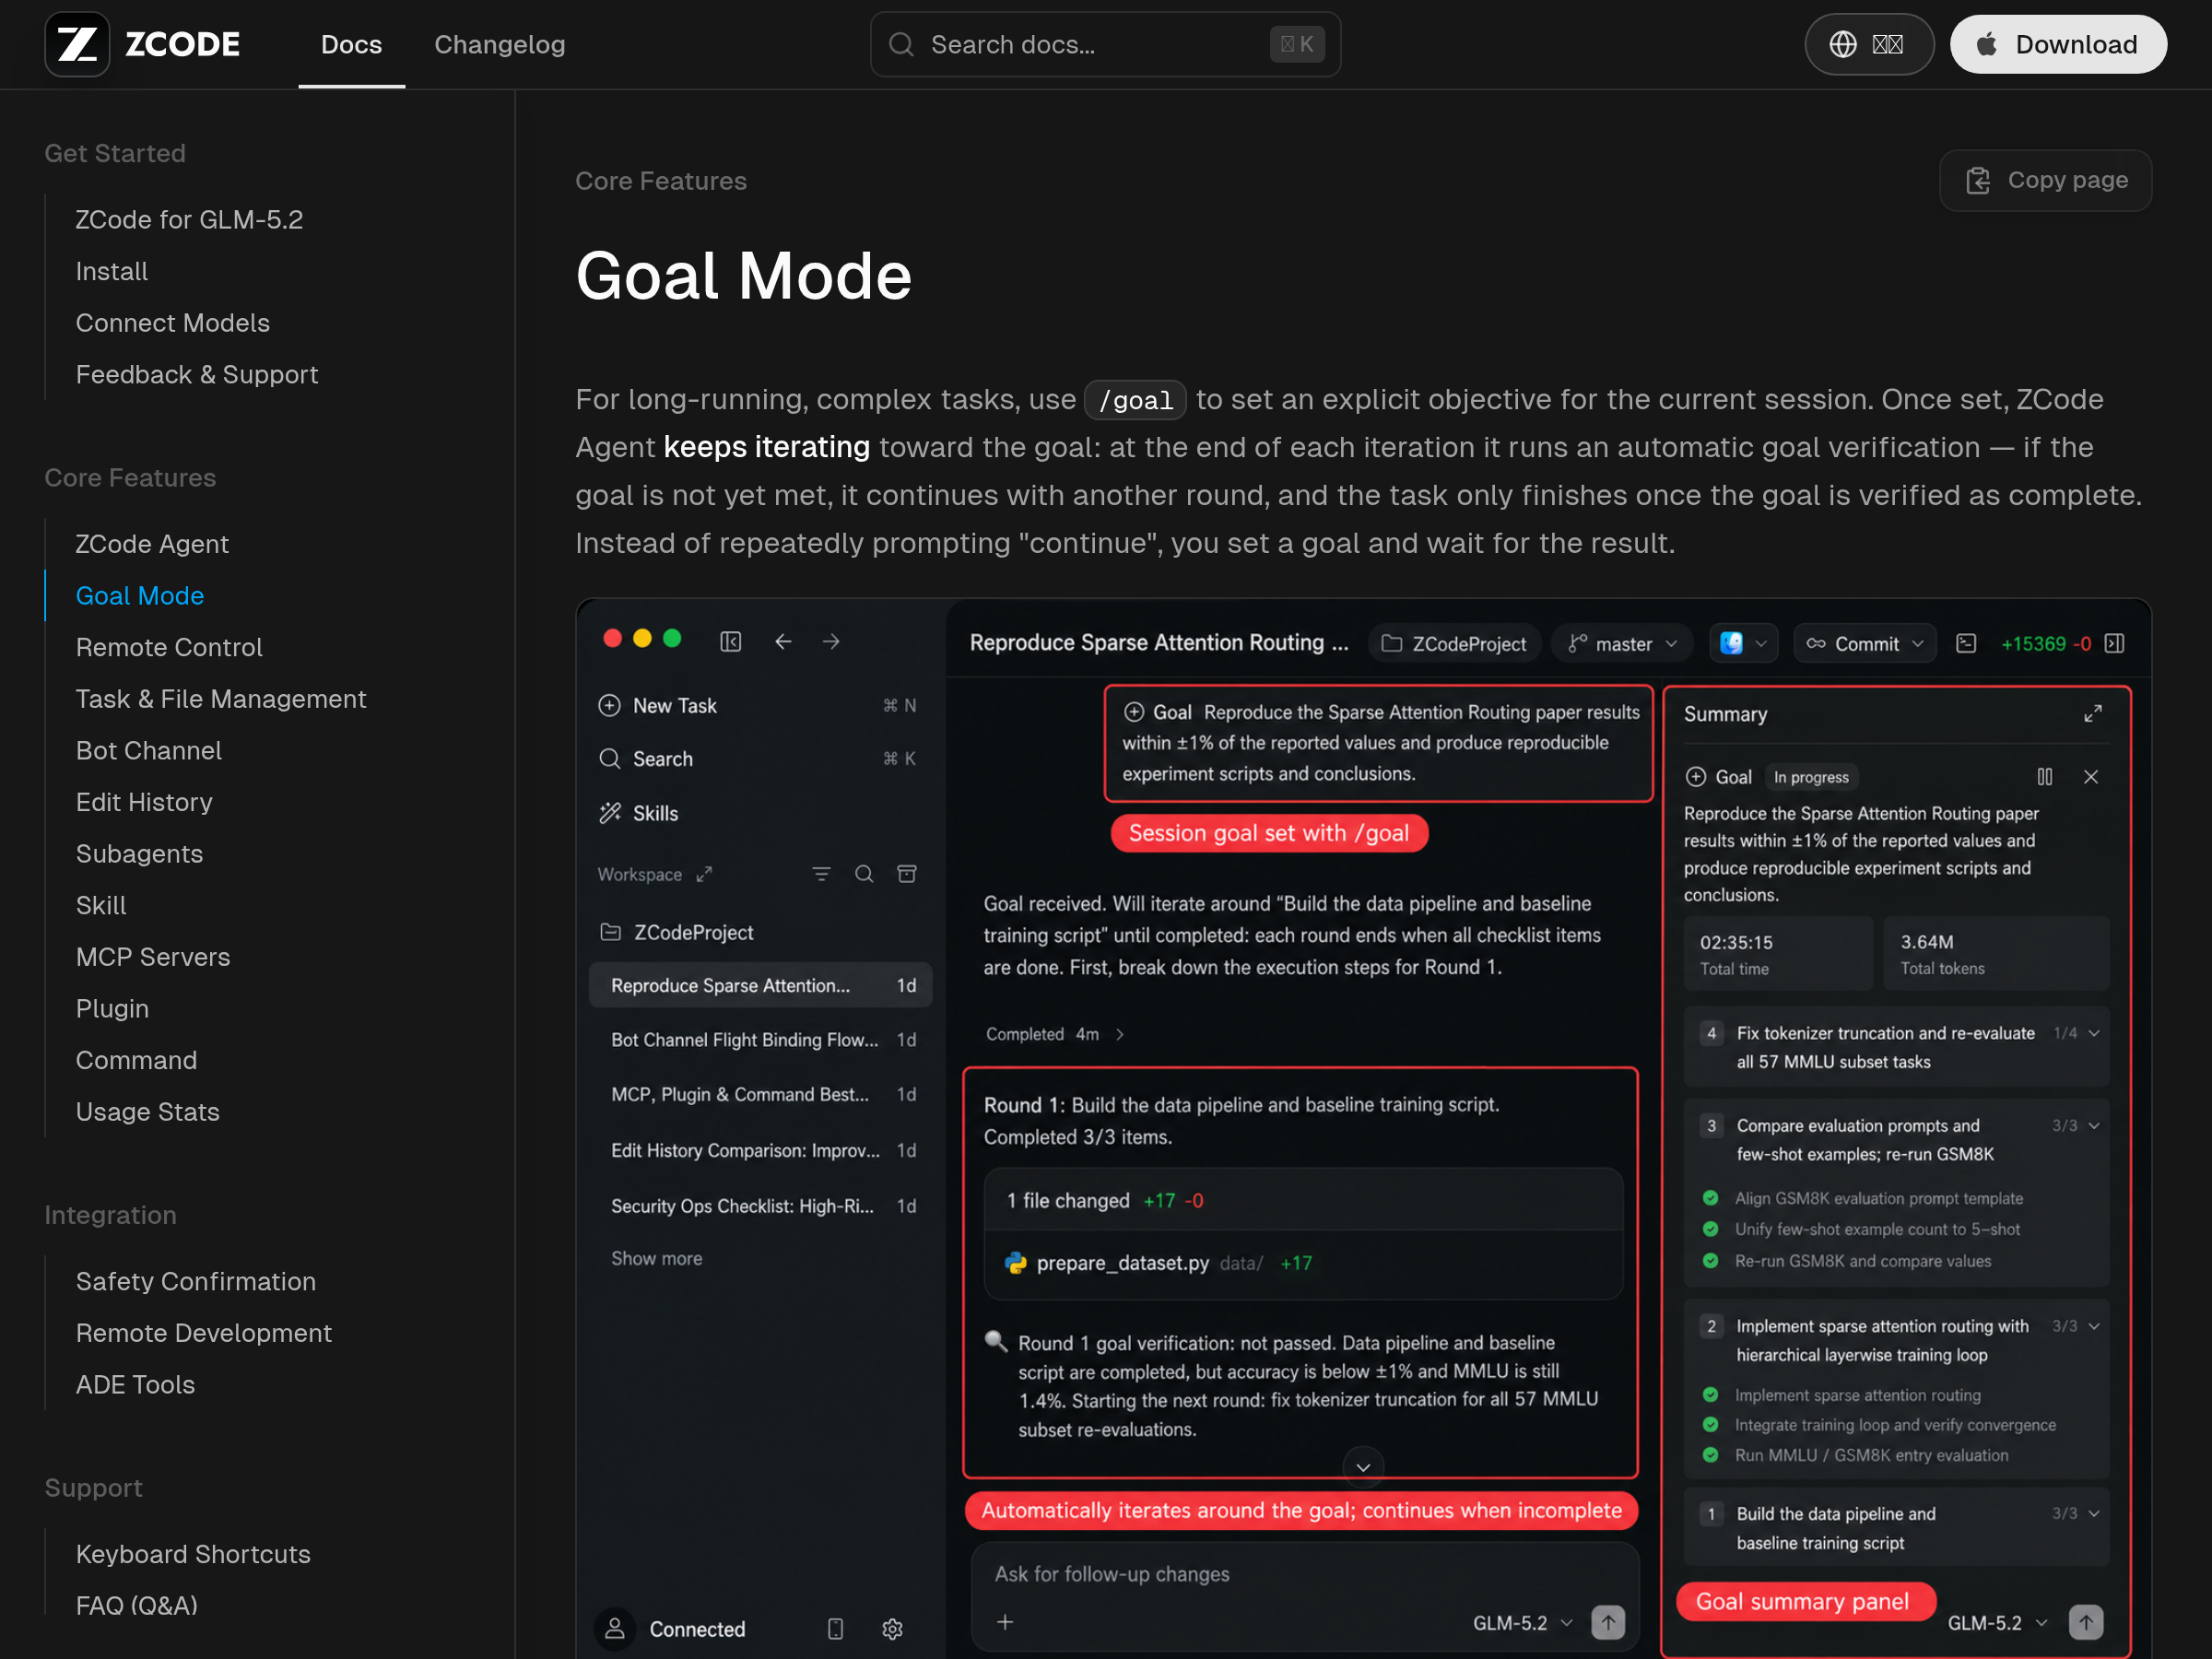Open Keyboard Shortcuts page
Viewport: 2212px width, 1659px height.
point(193,1554)
